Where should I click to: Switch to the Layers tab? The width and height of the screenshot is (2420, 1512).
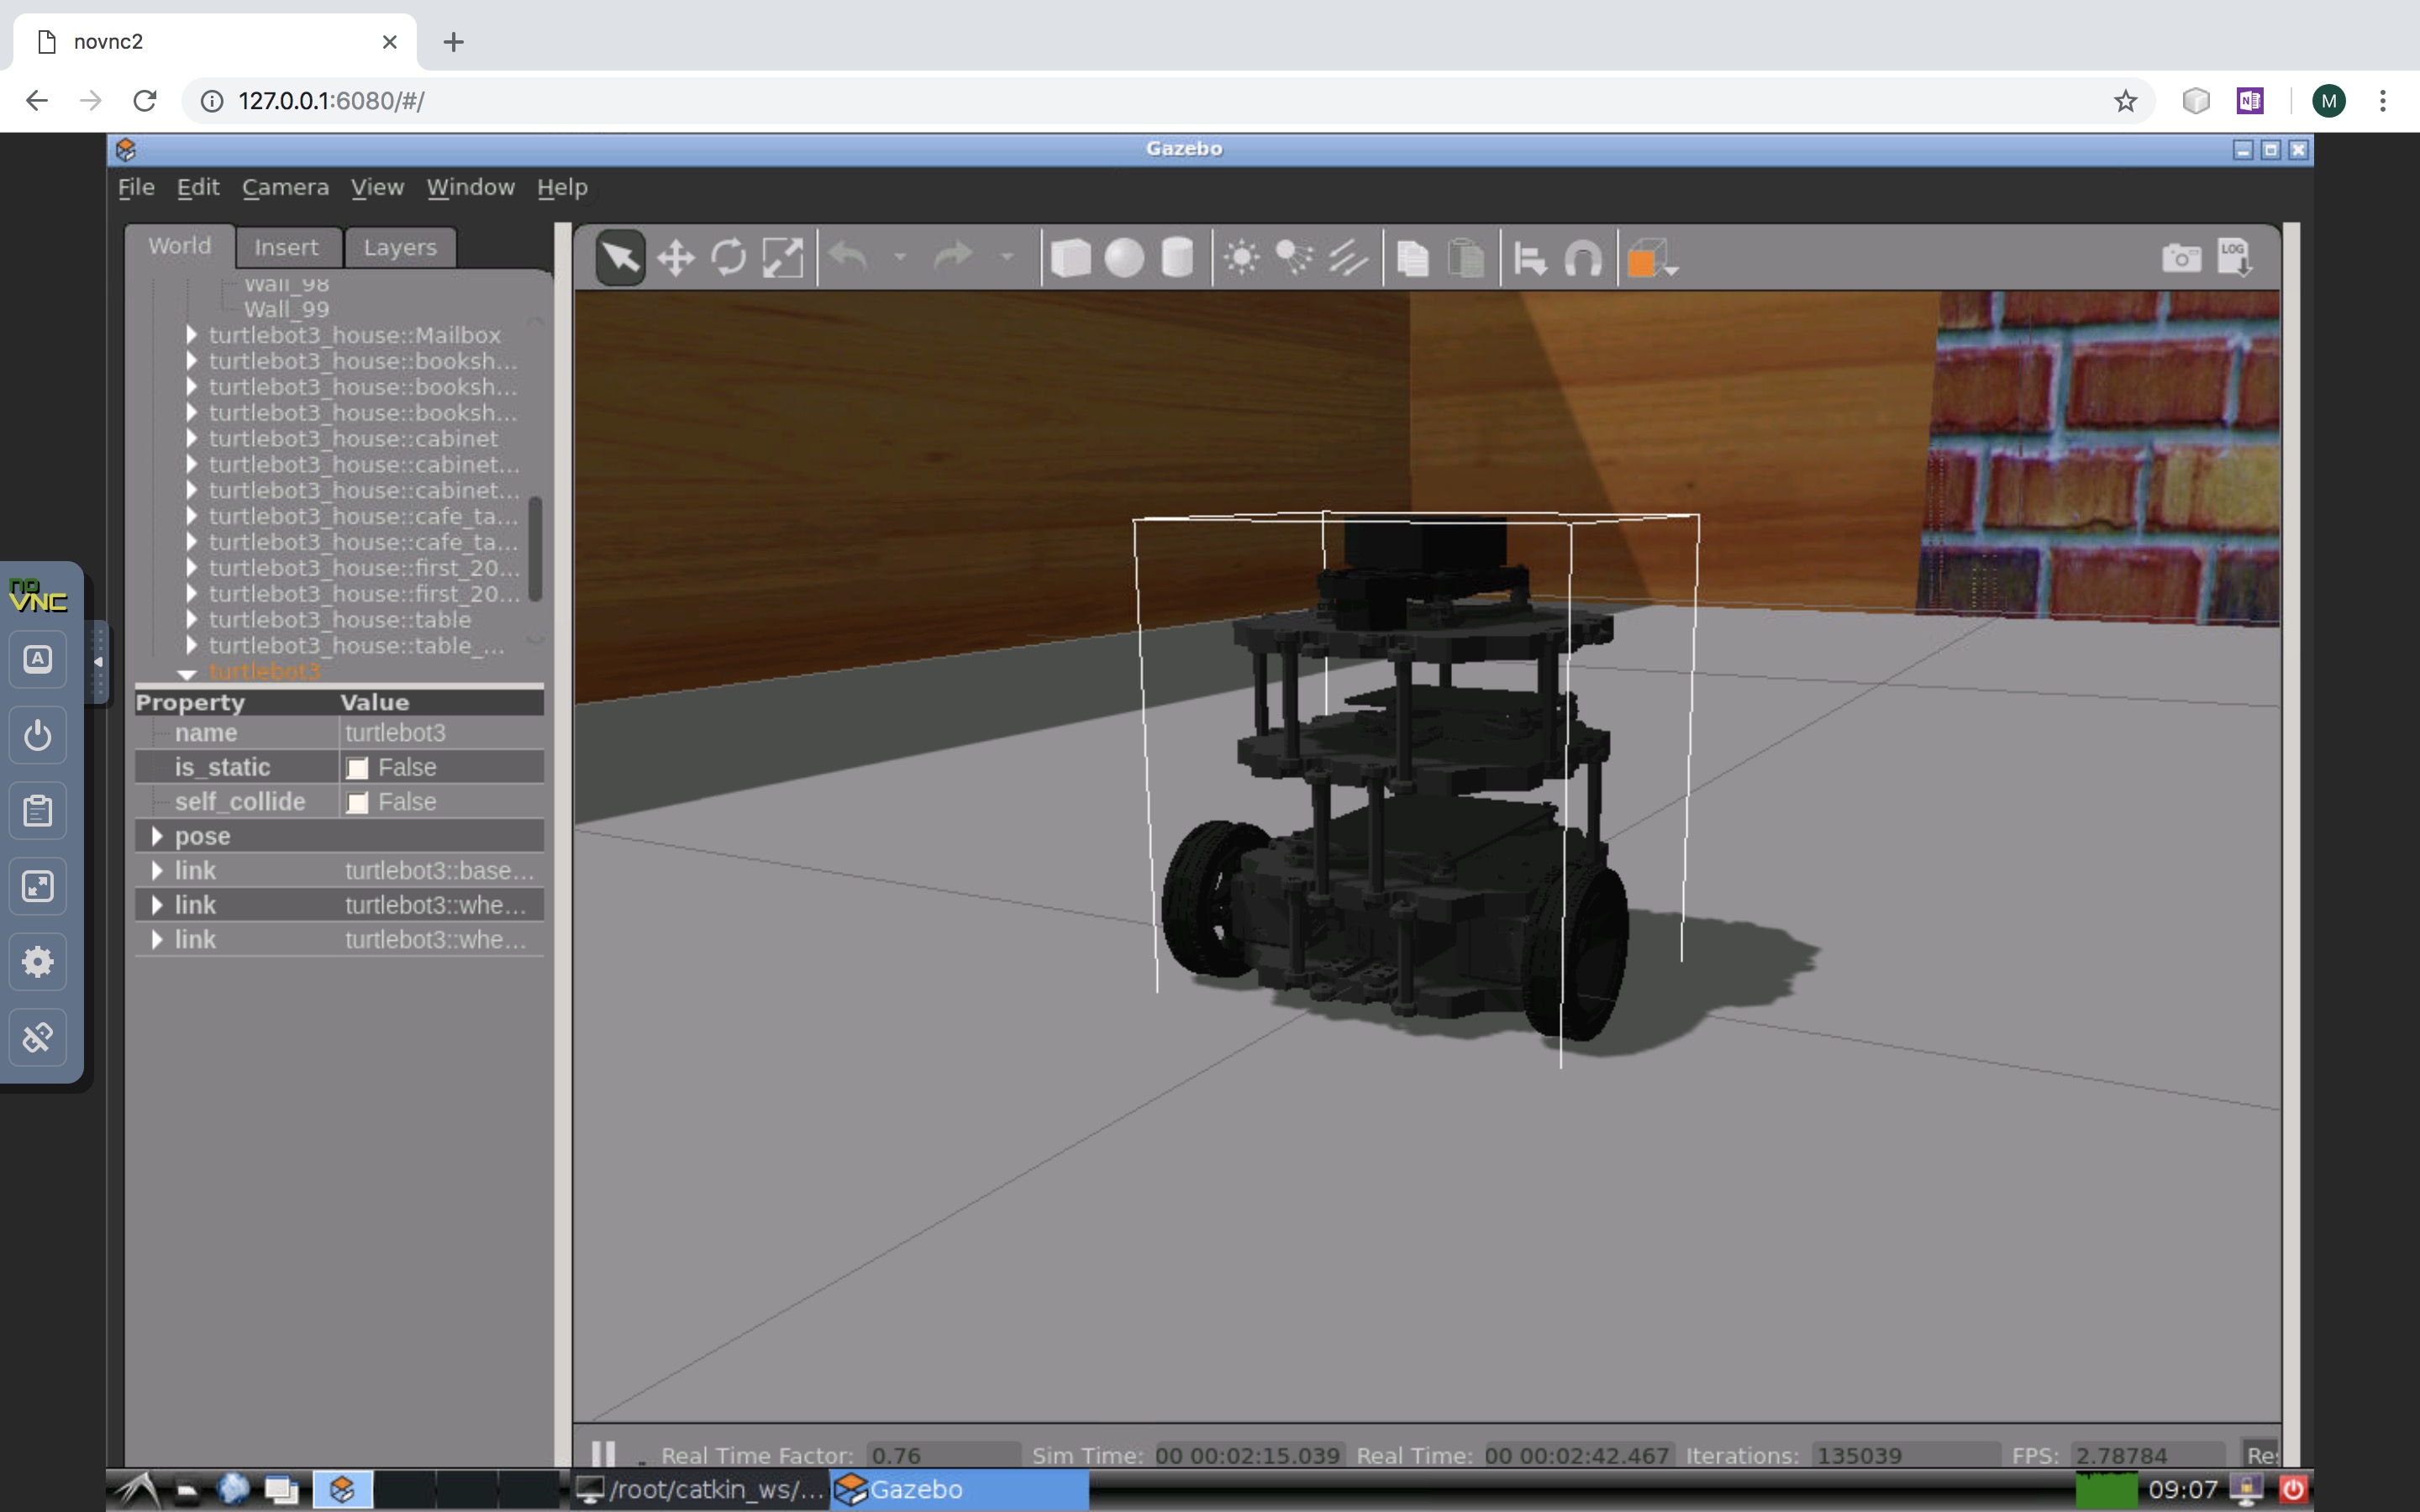pyautogui.click(x=400, y=247)
